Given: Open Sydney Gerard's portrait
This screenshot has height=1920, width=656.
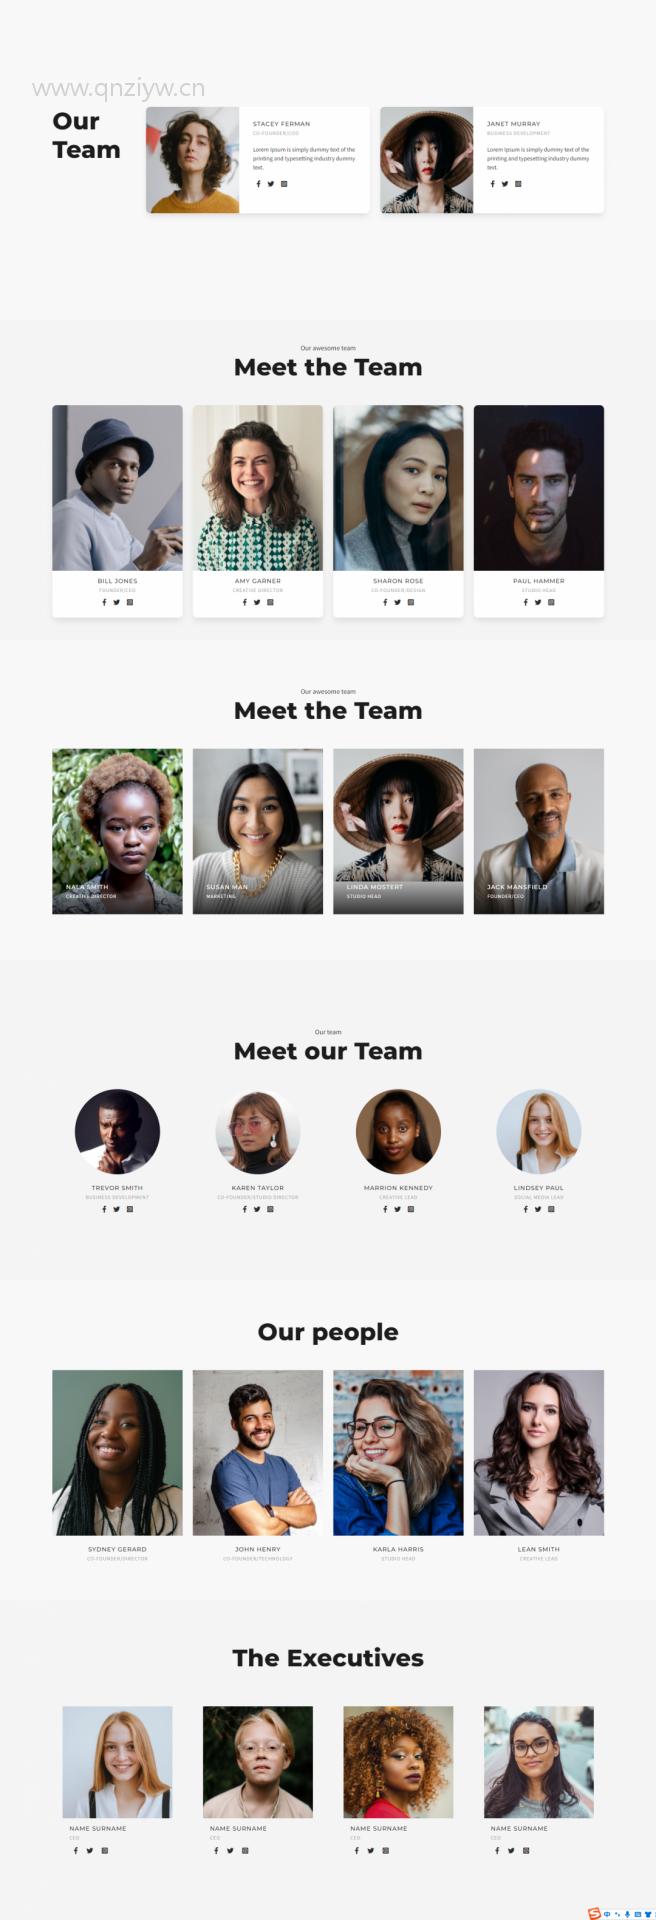Looking at the screenshot, I should tap(117, 1453).
